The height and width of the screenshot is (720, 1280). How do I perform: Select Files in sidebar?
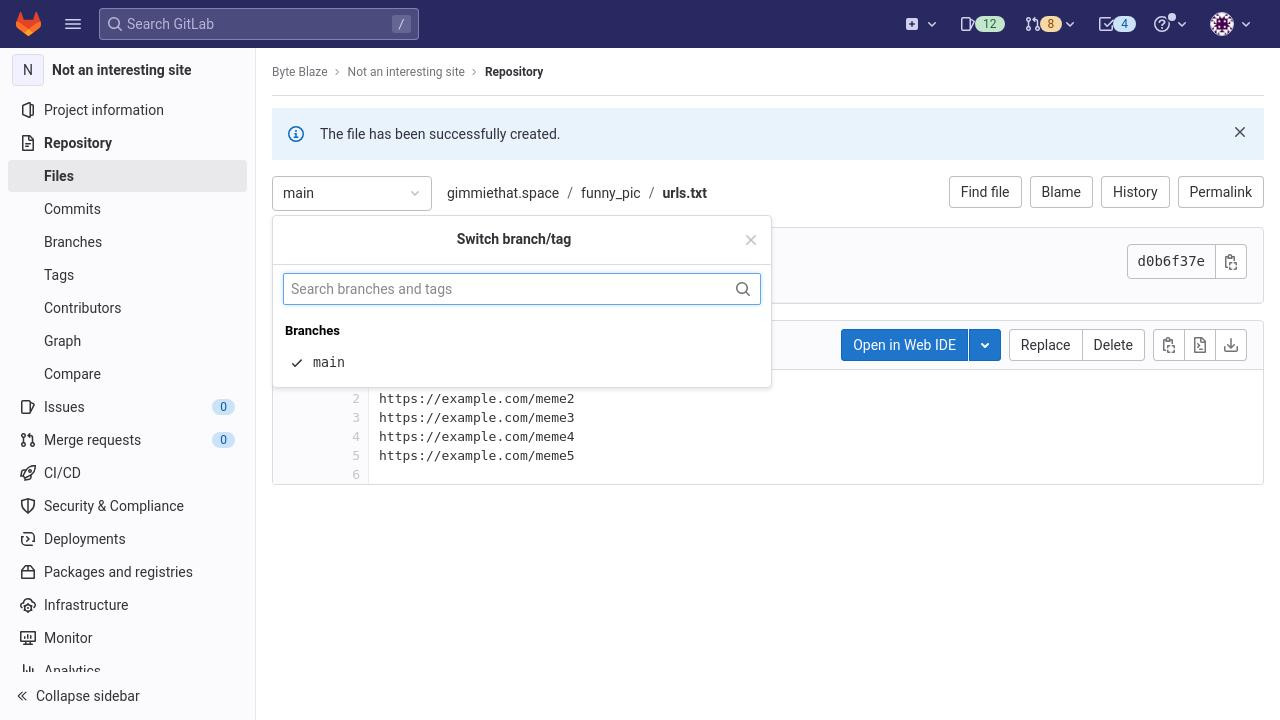[127, 176]
